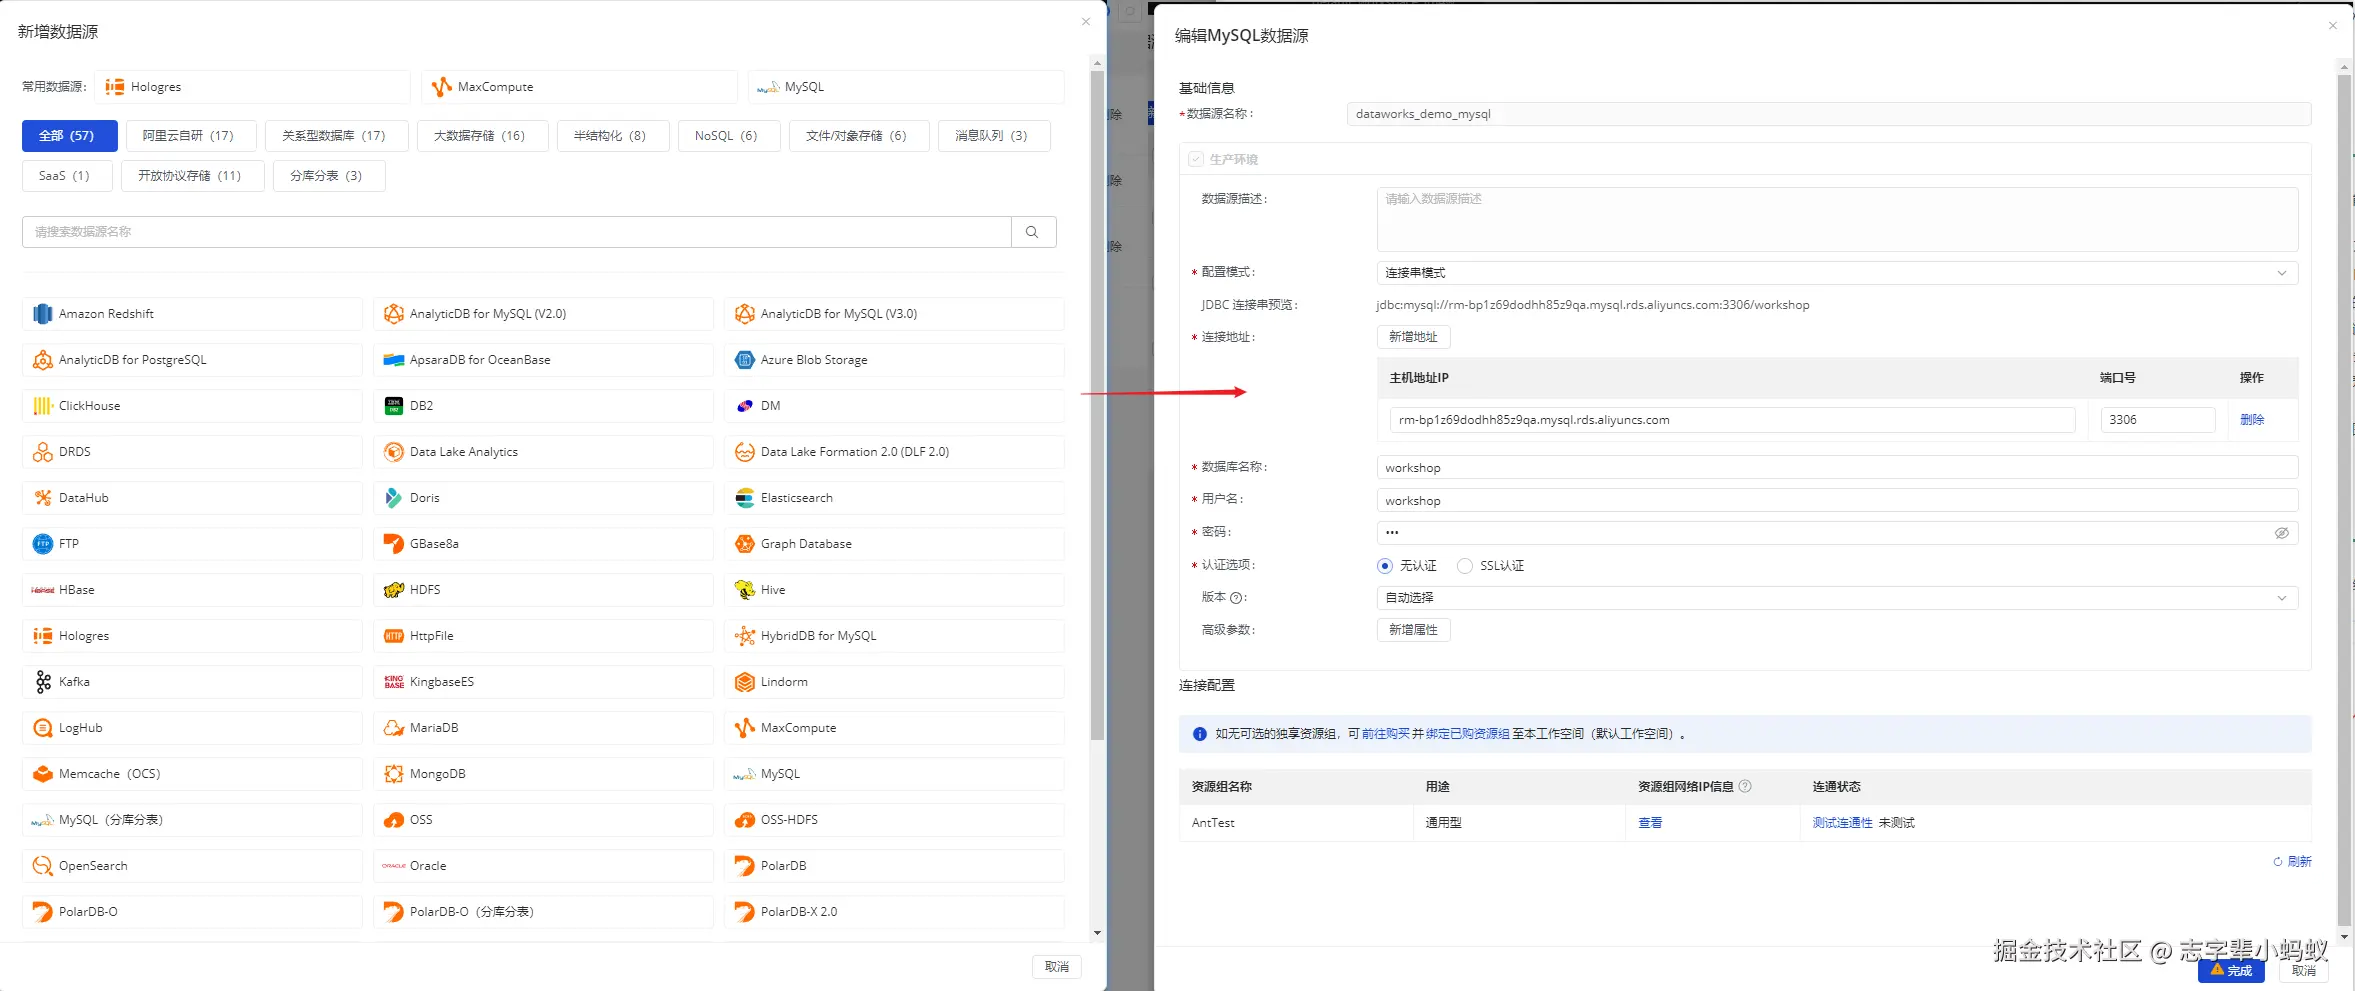Click the OSS data source icon

[393, 820]
